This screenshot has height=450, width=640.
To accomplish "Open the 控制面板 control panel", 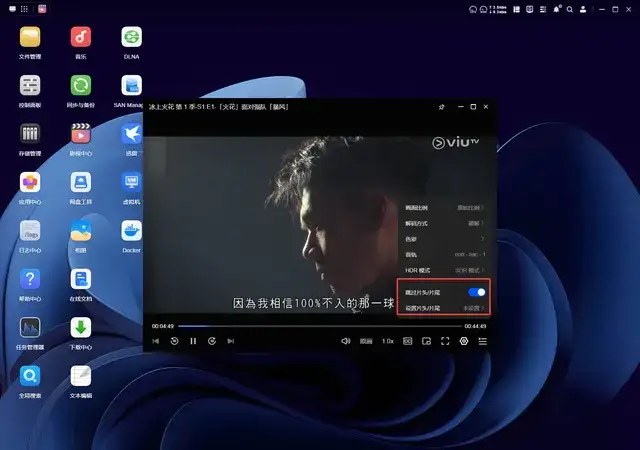I will click(30, 85).
